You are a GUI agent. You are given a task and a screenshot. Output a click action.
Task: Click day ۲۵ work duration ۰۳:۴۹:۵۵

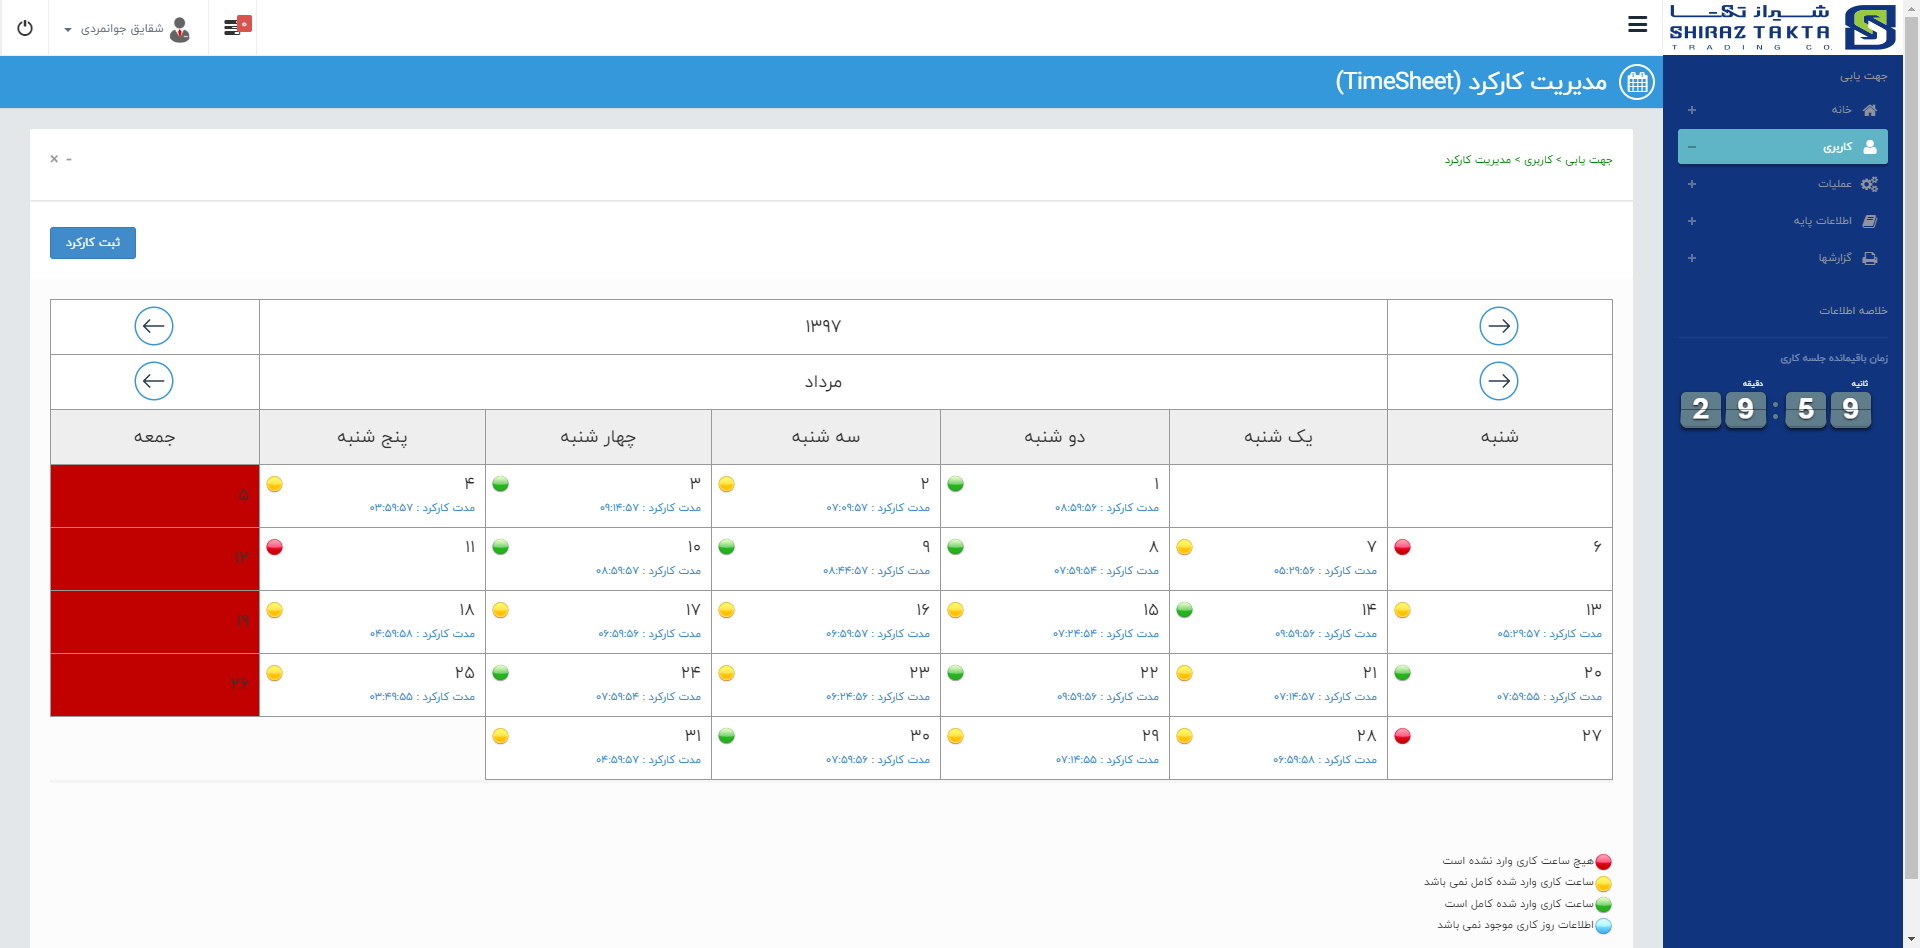point(422,697)
